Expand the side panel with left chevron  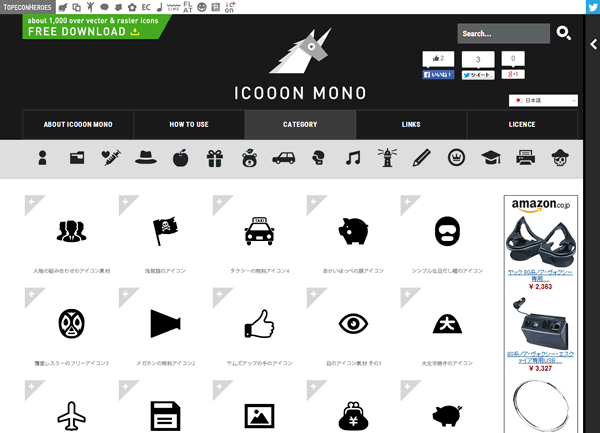tap(593, 44)
